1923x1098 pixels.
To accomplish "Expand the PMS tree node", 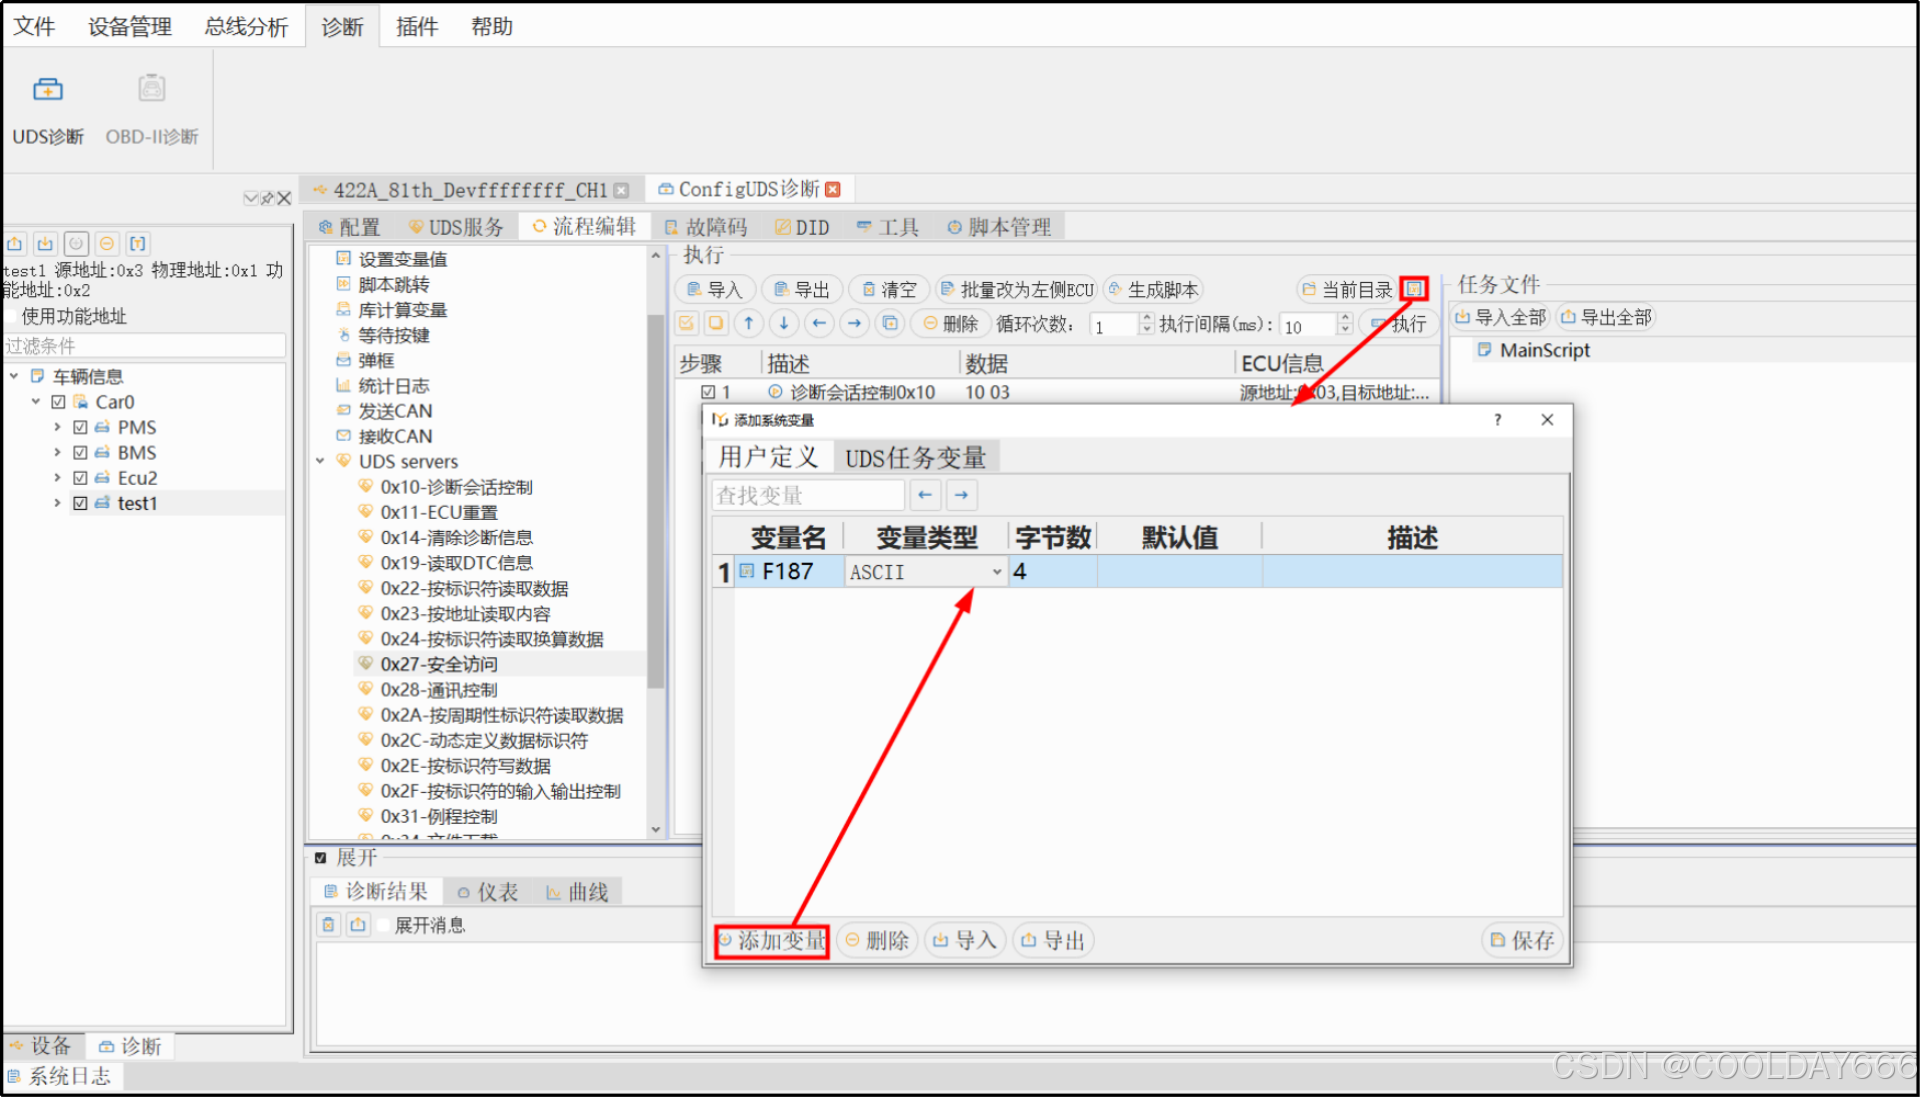I will 57,427.
